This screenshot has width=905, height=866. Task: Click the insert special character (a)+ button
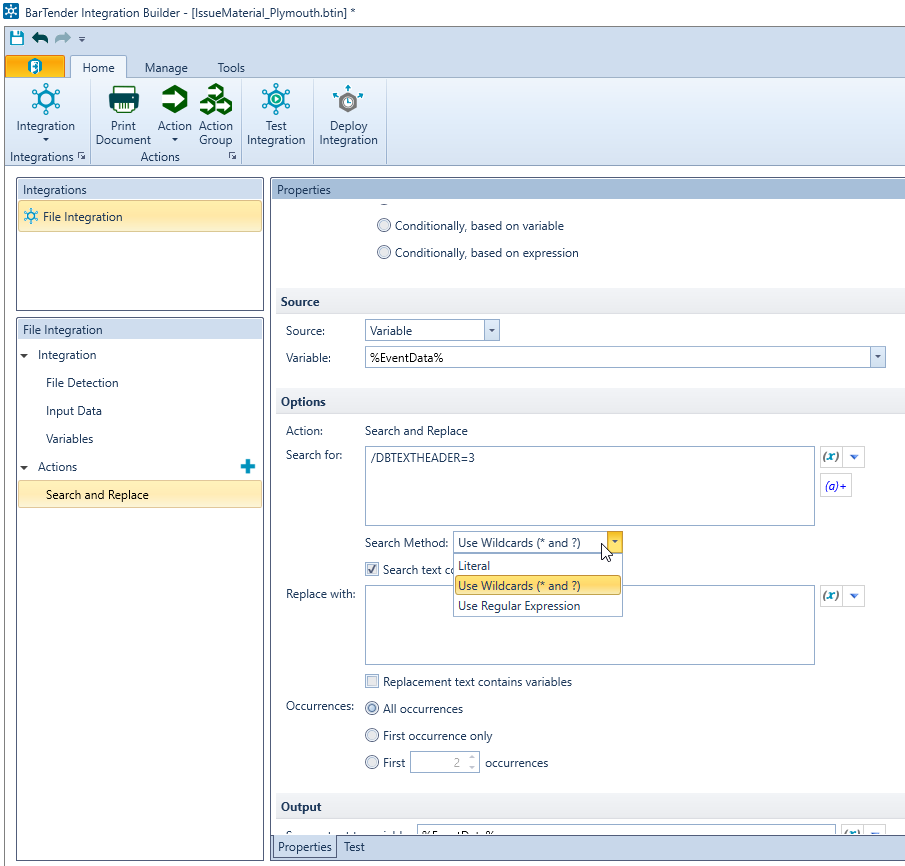tap(835, 487)
